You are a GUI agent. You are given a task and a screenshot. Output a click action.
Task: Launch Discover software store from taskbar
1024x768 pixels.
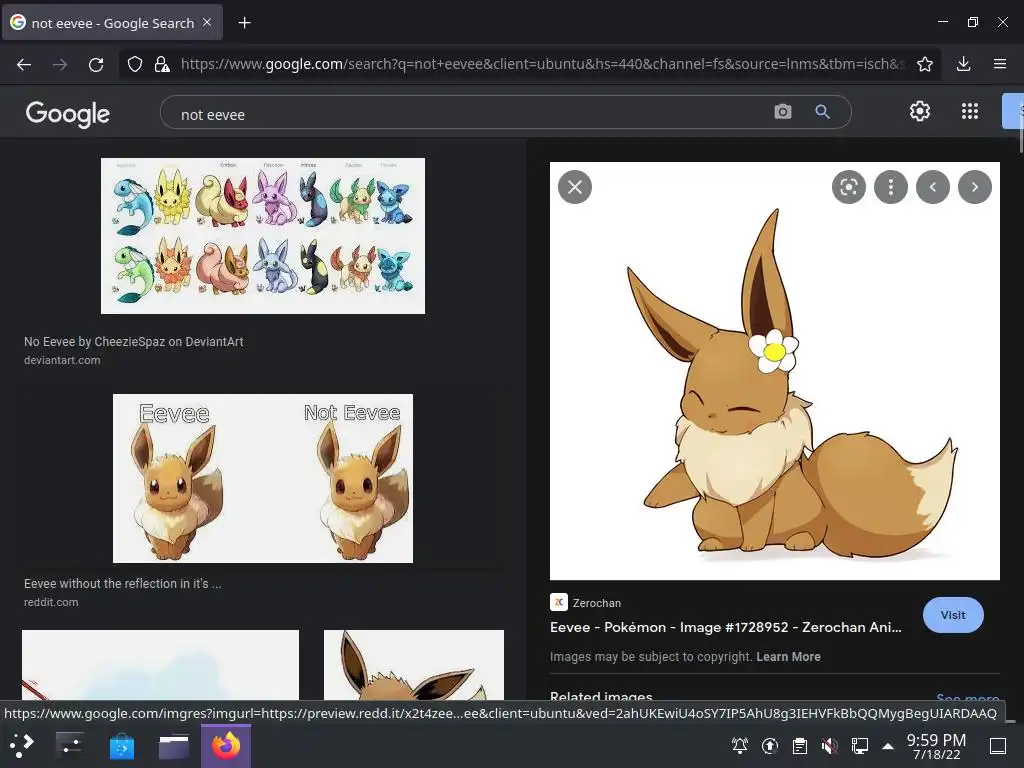coord(121,746)
